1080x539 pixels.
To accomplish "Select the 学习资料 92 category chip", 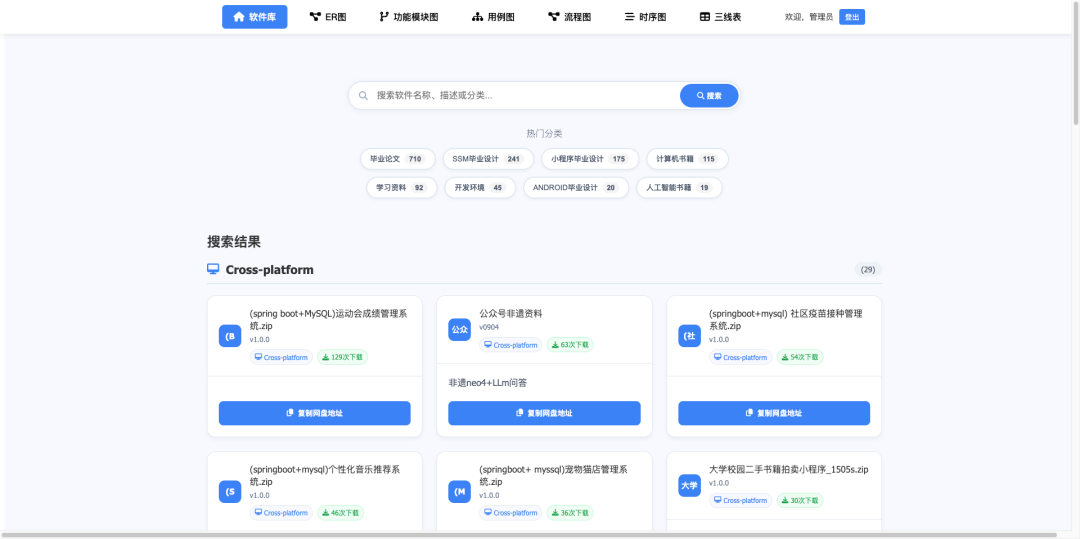I will (x=402, y=187).
